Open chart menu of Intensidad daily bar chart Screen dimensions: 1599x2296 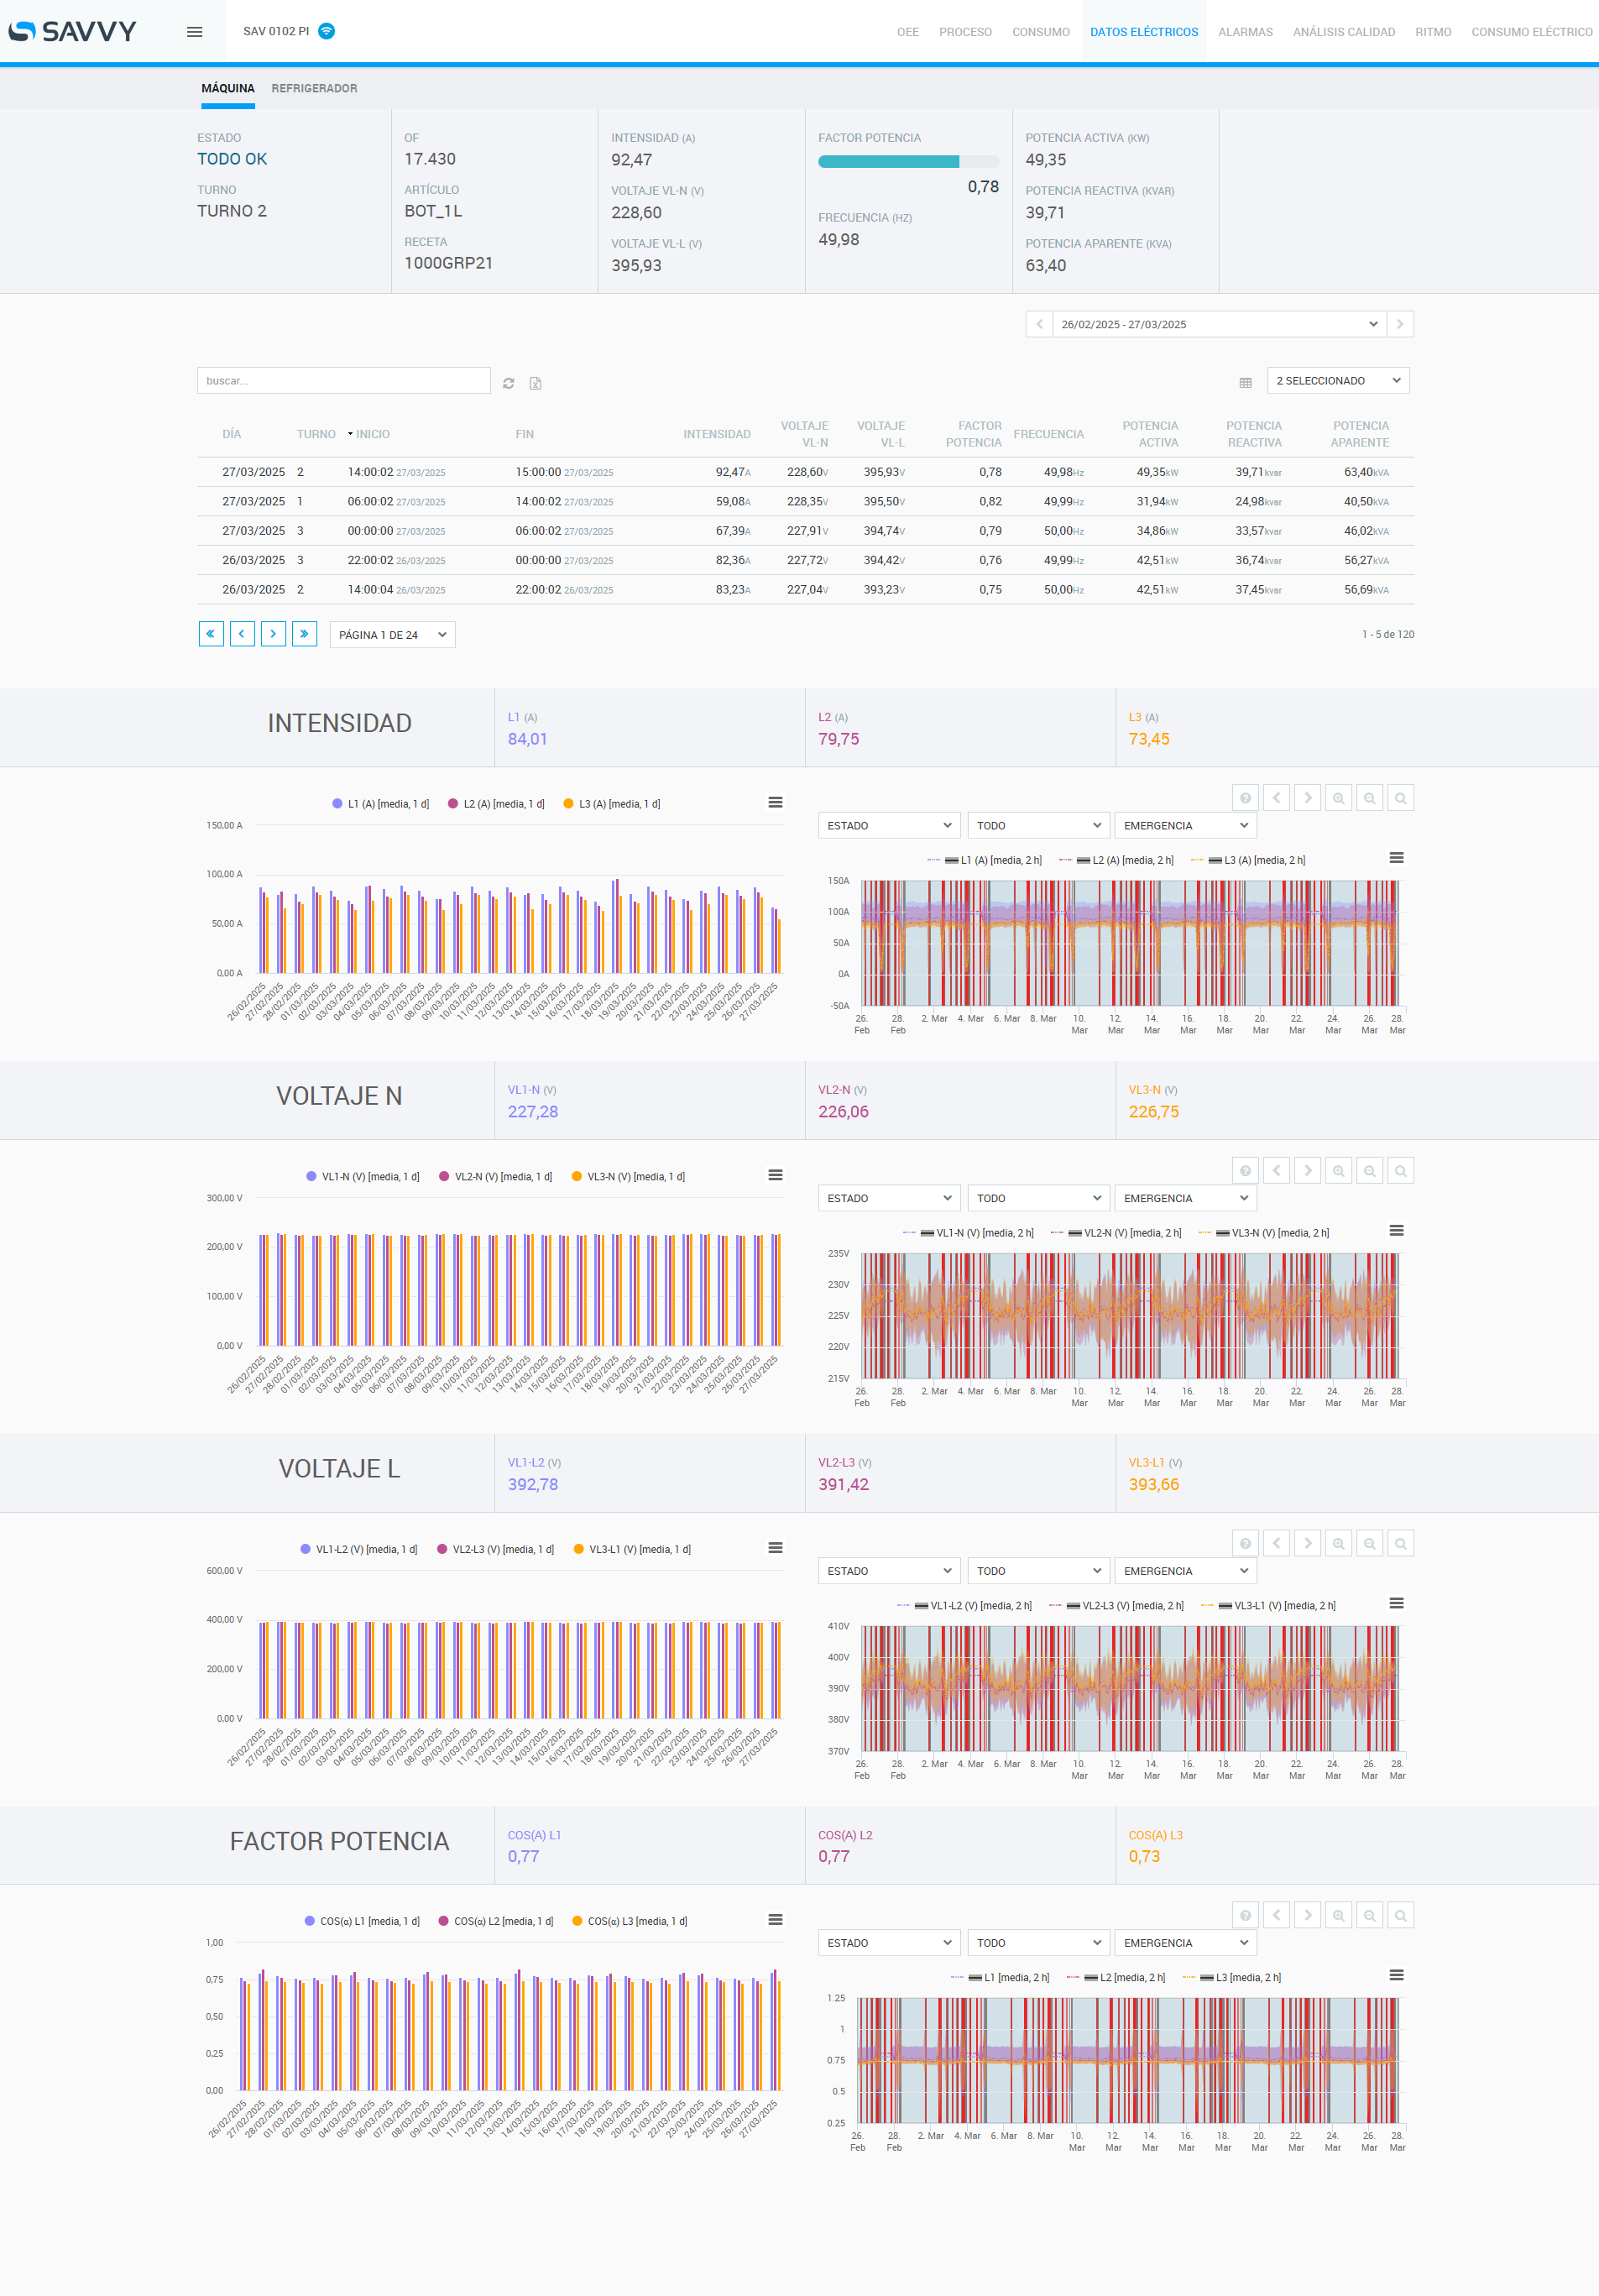point(775,803)
